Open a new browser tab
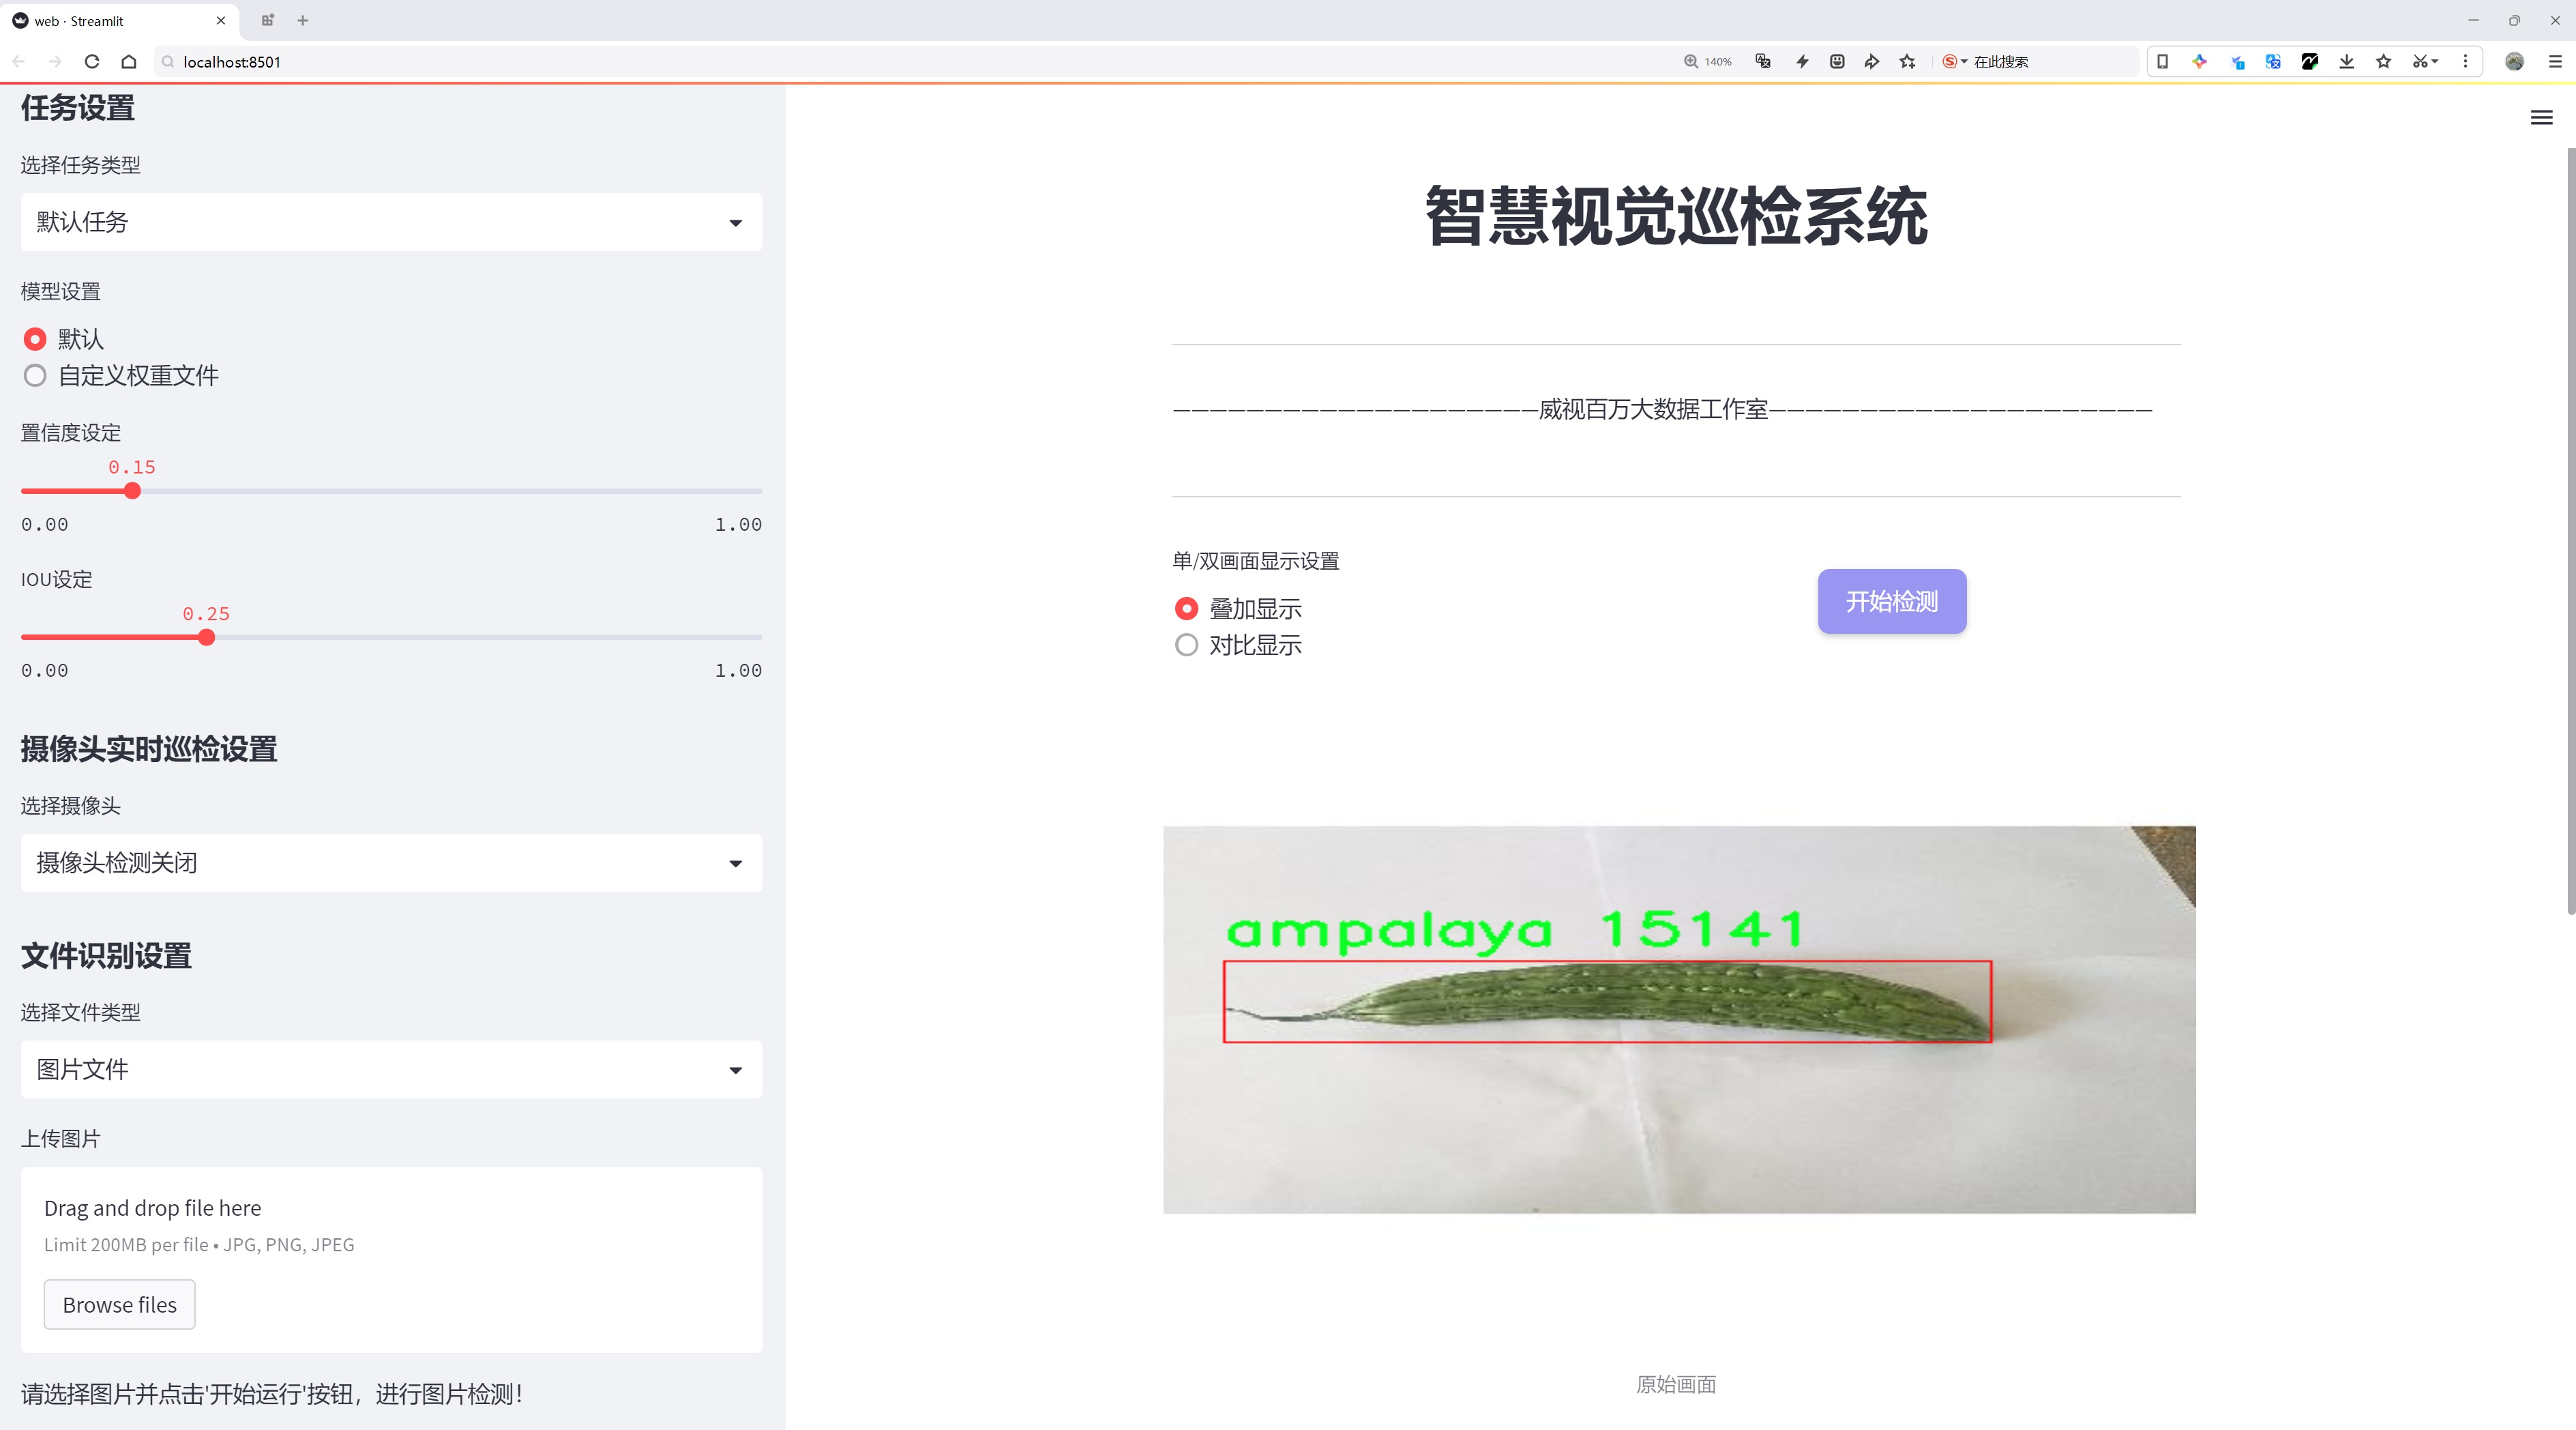 [x=303, y=20]
